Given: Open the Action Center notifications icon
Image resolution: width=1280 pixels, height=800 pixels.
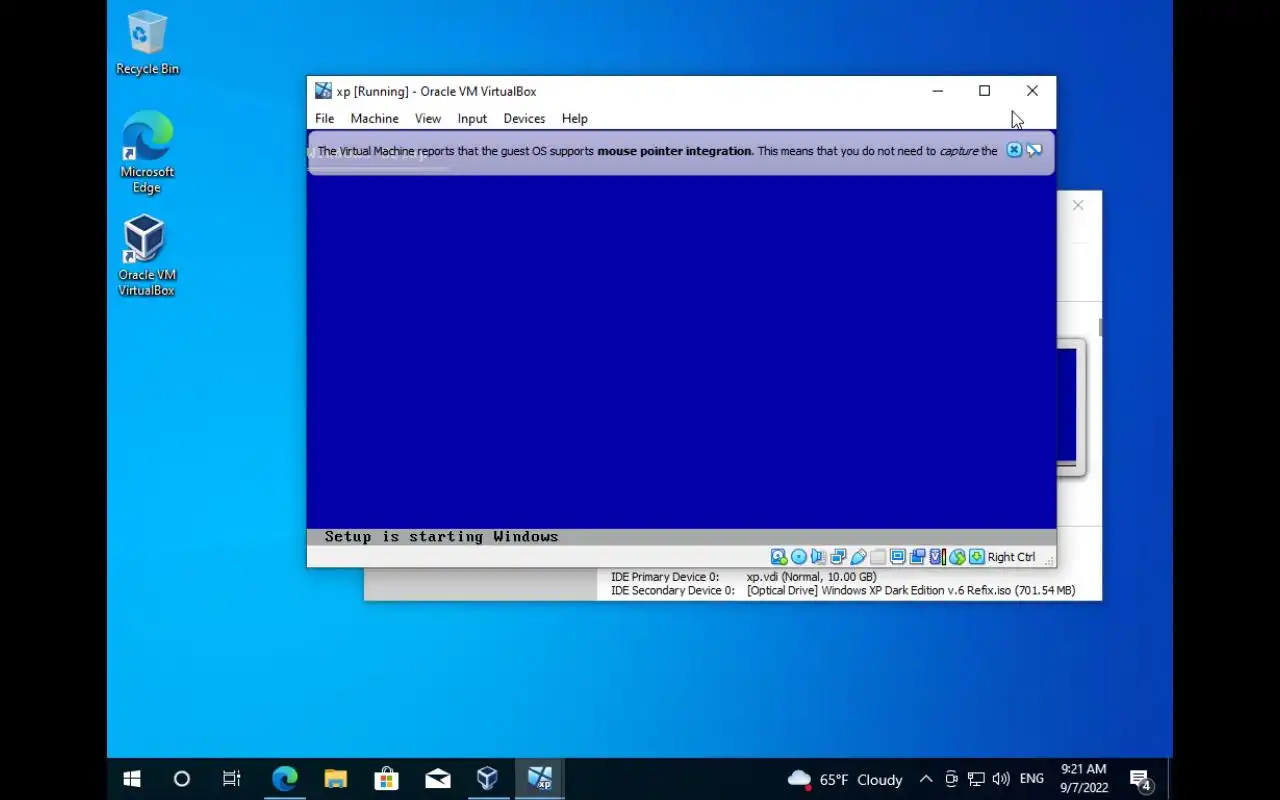Looking at the screenshot, I should (1141, 779).
